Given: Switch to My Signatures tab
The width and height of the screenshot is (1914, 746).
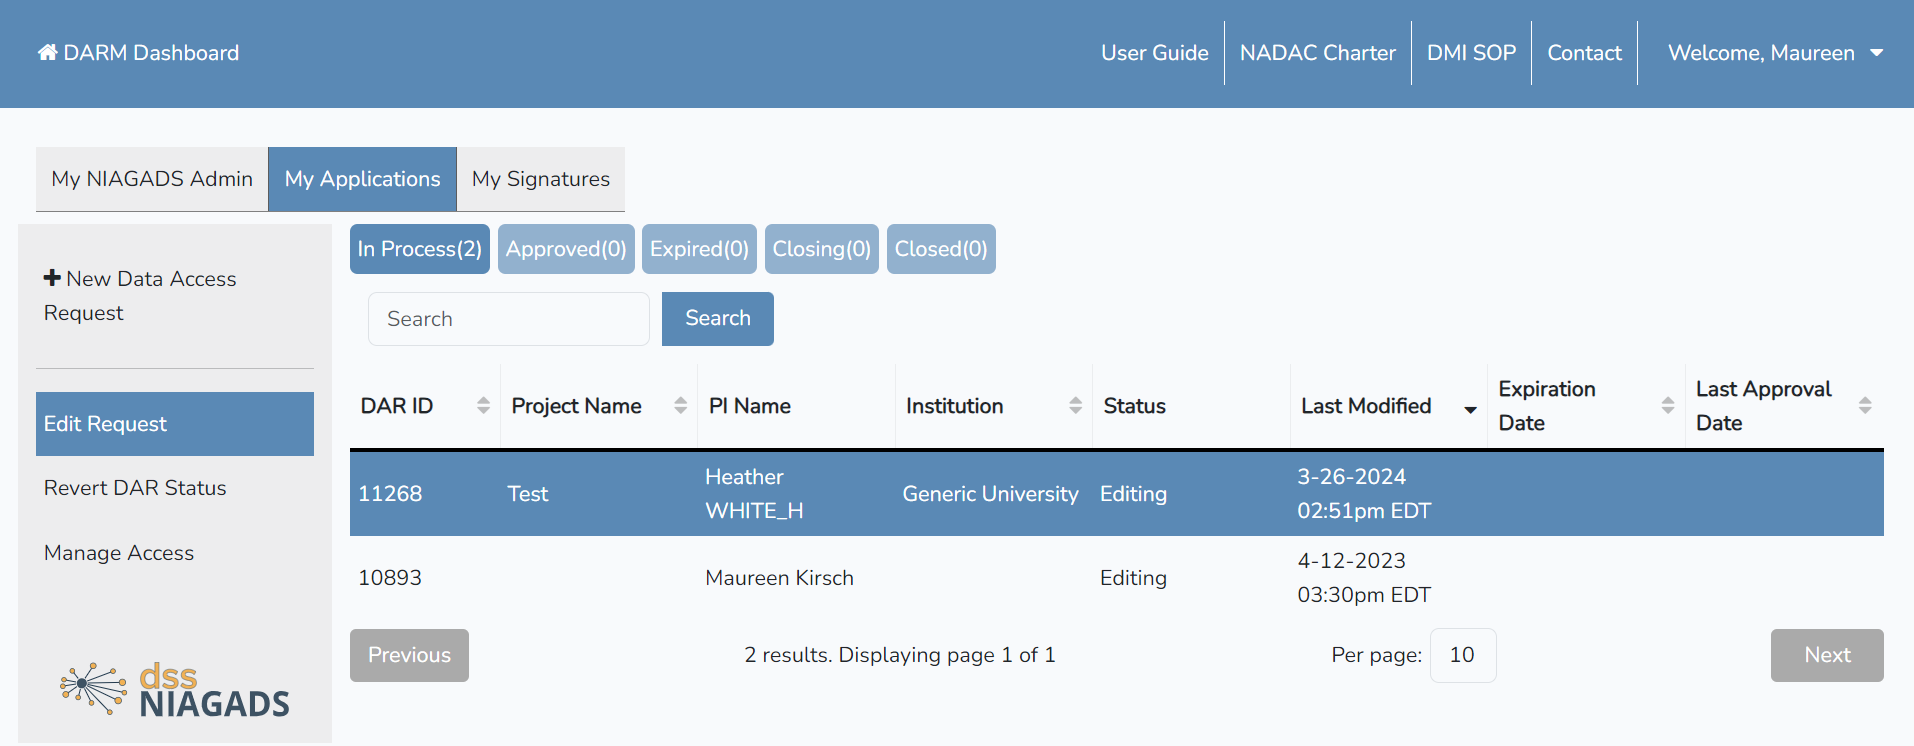Looking at the screenshot, I should (540, 179).
